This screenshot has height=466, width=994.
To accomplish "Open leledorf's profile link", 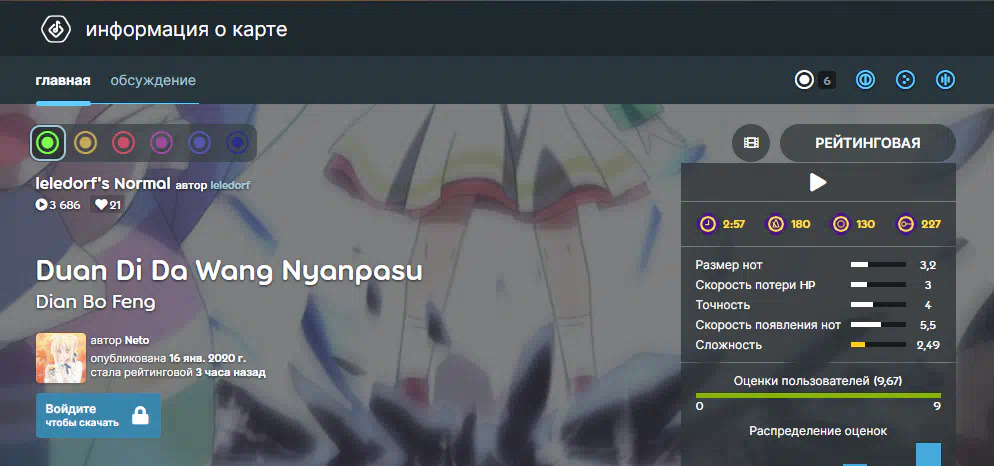I will (x=230, y=185).
